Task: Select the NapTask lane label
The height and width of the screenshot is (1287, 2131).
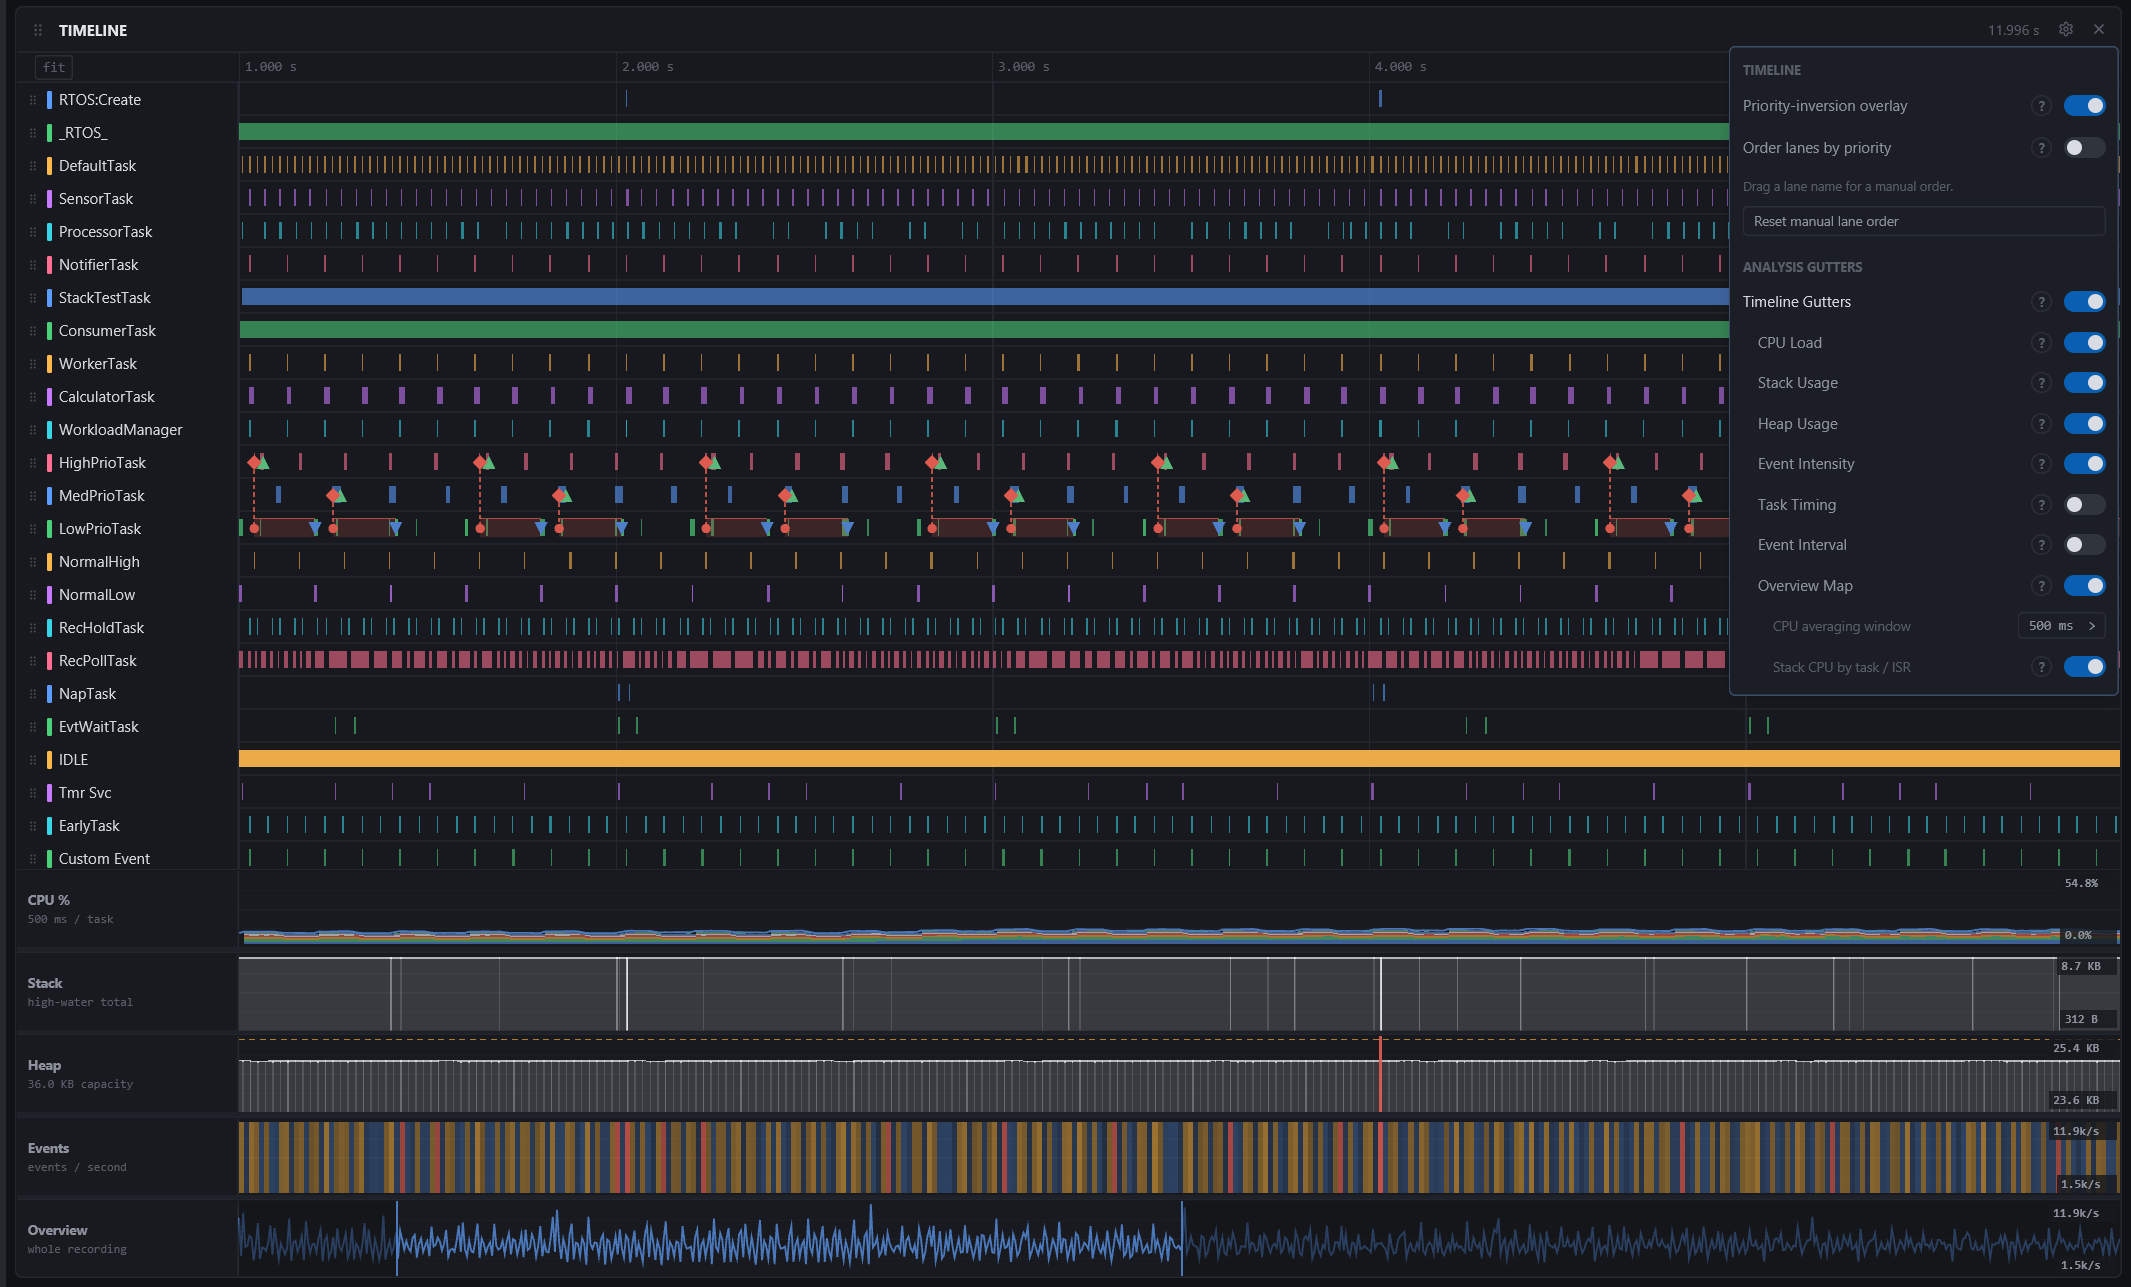Action: [87, 694]
